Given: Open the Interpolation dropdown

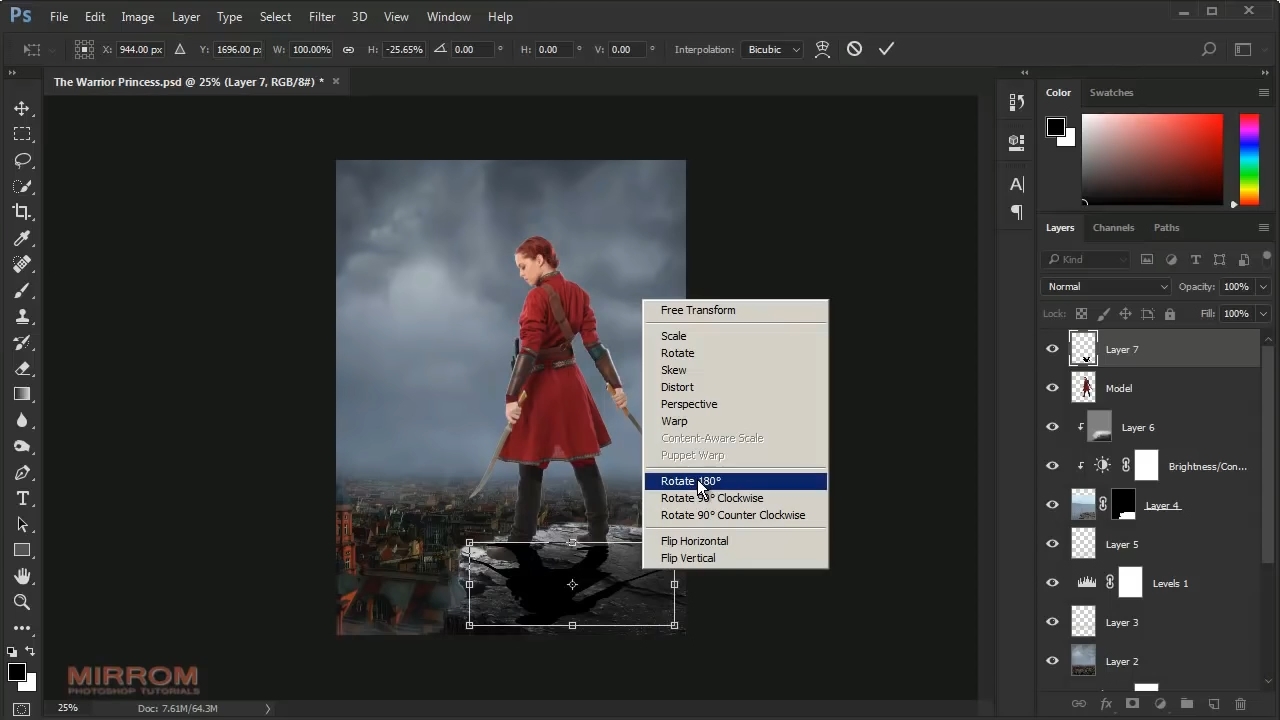Looking at the screenshot, I should 774,49.
